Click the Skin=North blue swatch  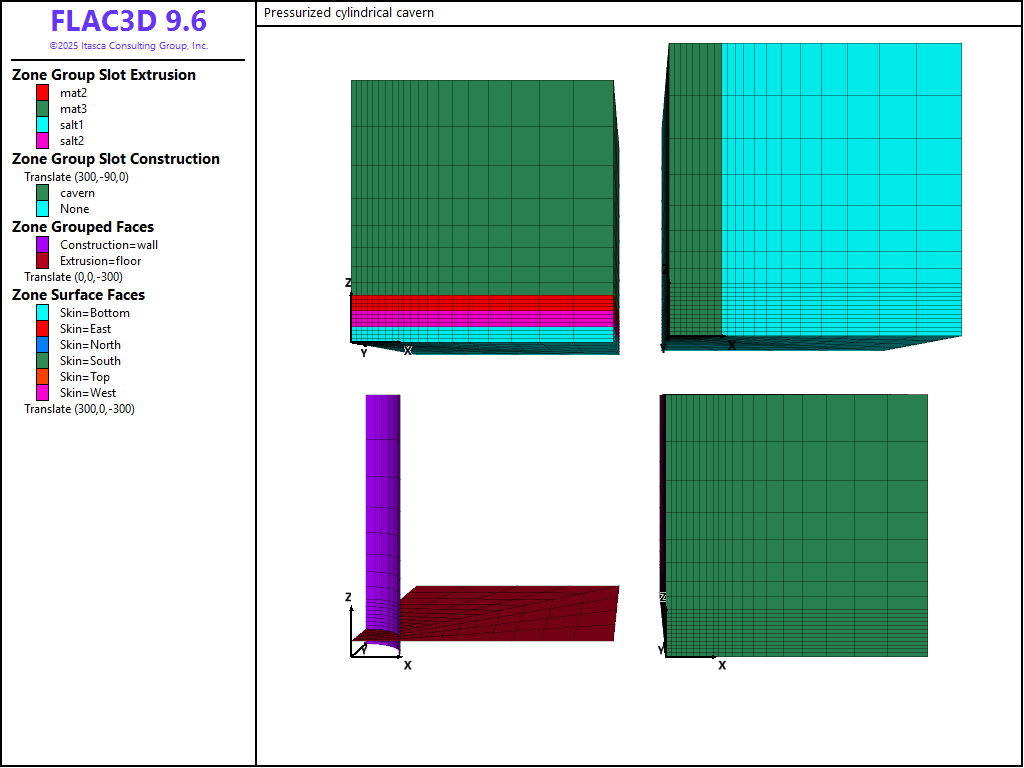pyautogui.click(x=43, y=345)
